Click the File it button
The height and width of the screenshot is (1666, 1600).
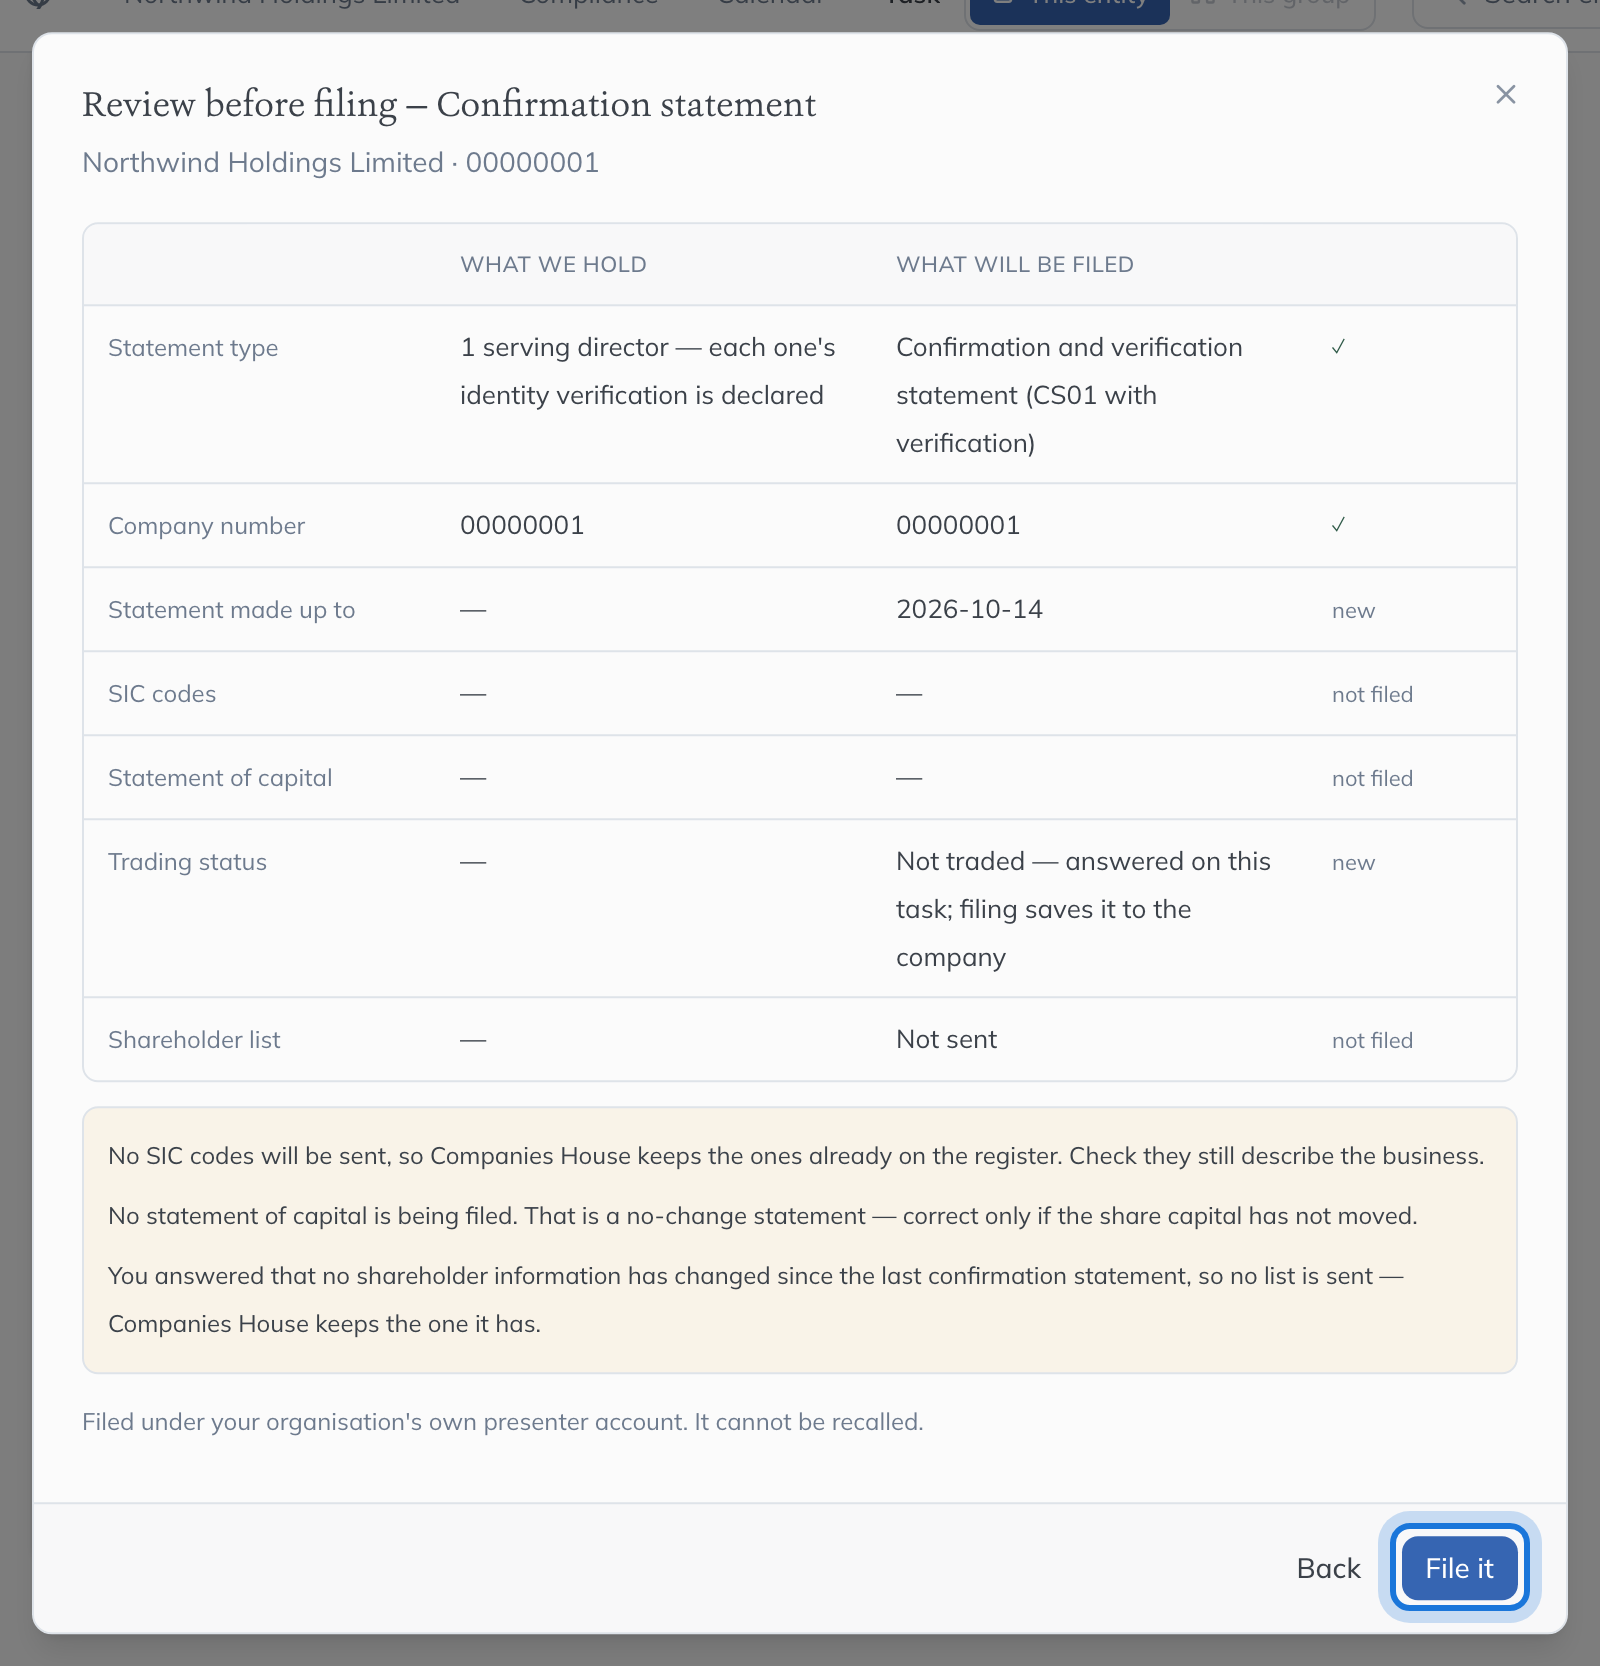point(1459,1568)
